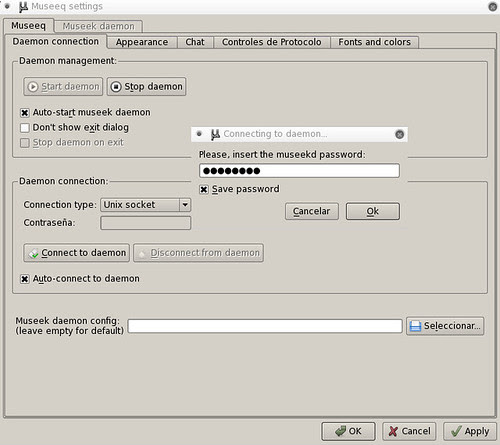Focus the museekd password field
The height and width of the screenshot is (445, 500).
tap(299, 171)
